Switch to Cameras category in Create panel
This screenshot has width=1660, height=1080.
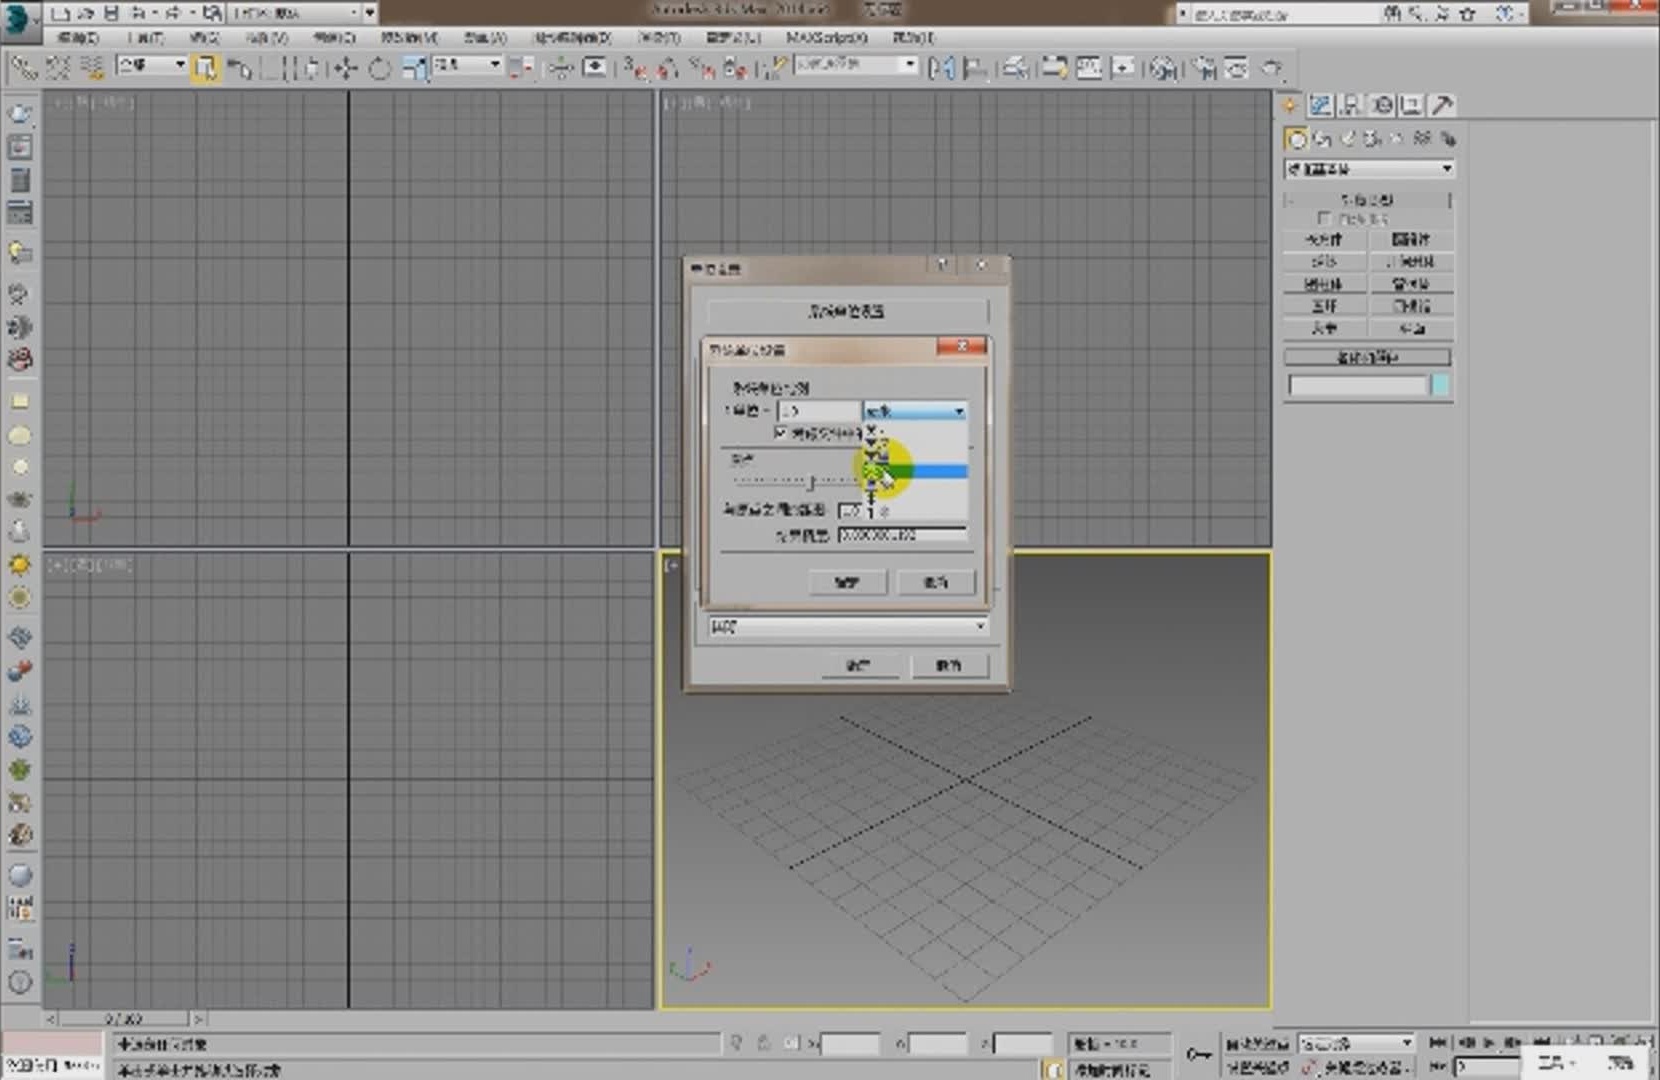pos(1372,138)
